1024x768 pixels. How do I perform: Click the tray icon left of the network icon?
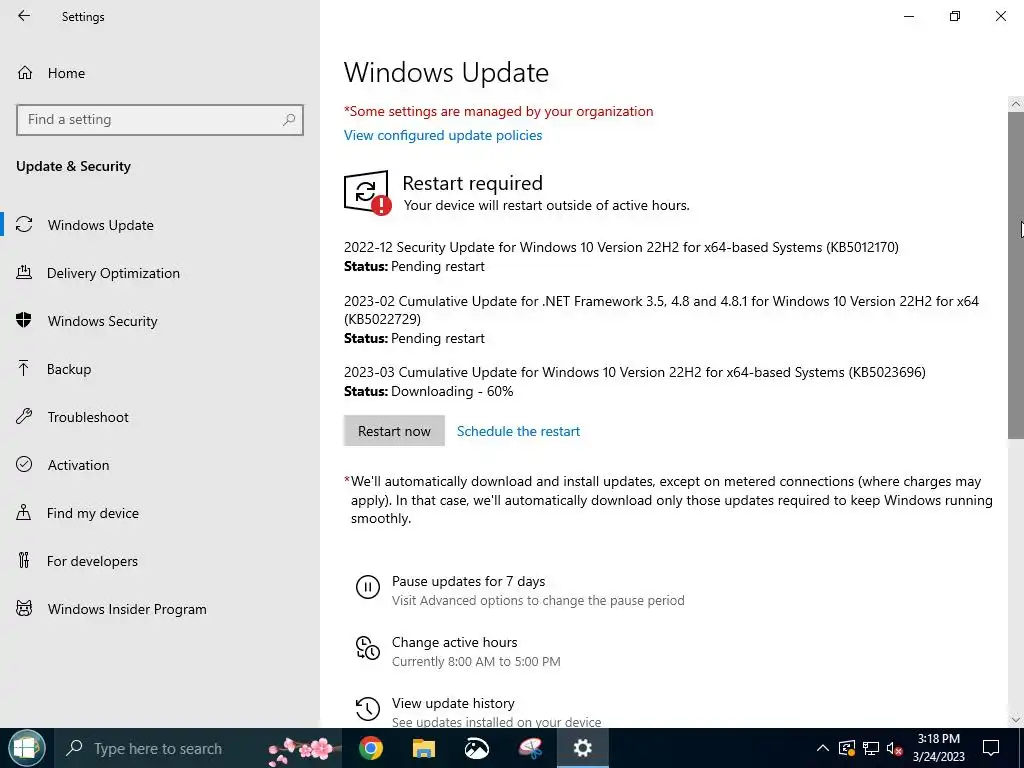pyautogui.click(x=847, y=748)
